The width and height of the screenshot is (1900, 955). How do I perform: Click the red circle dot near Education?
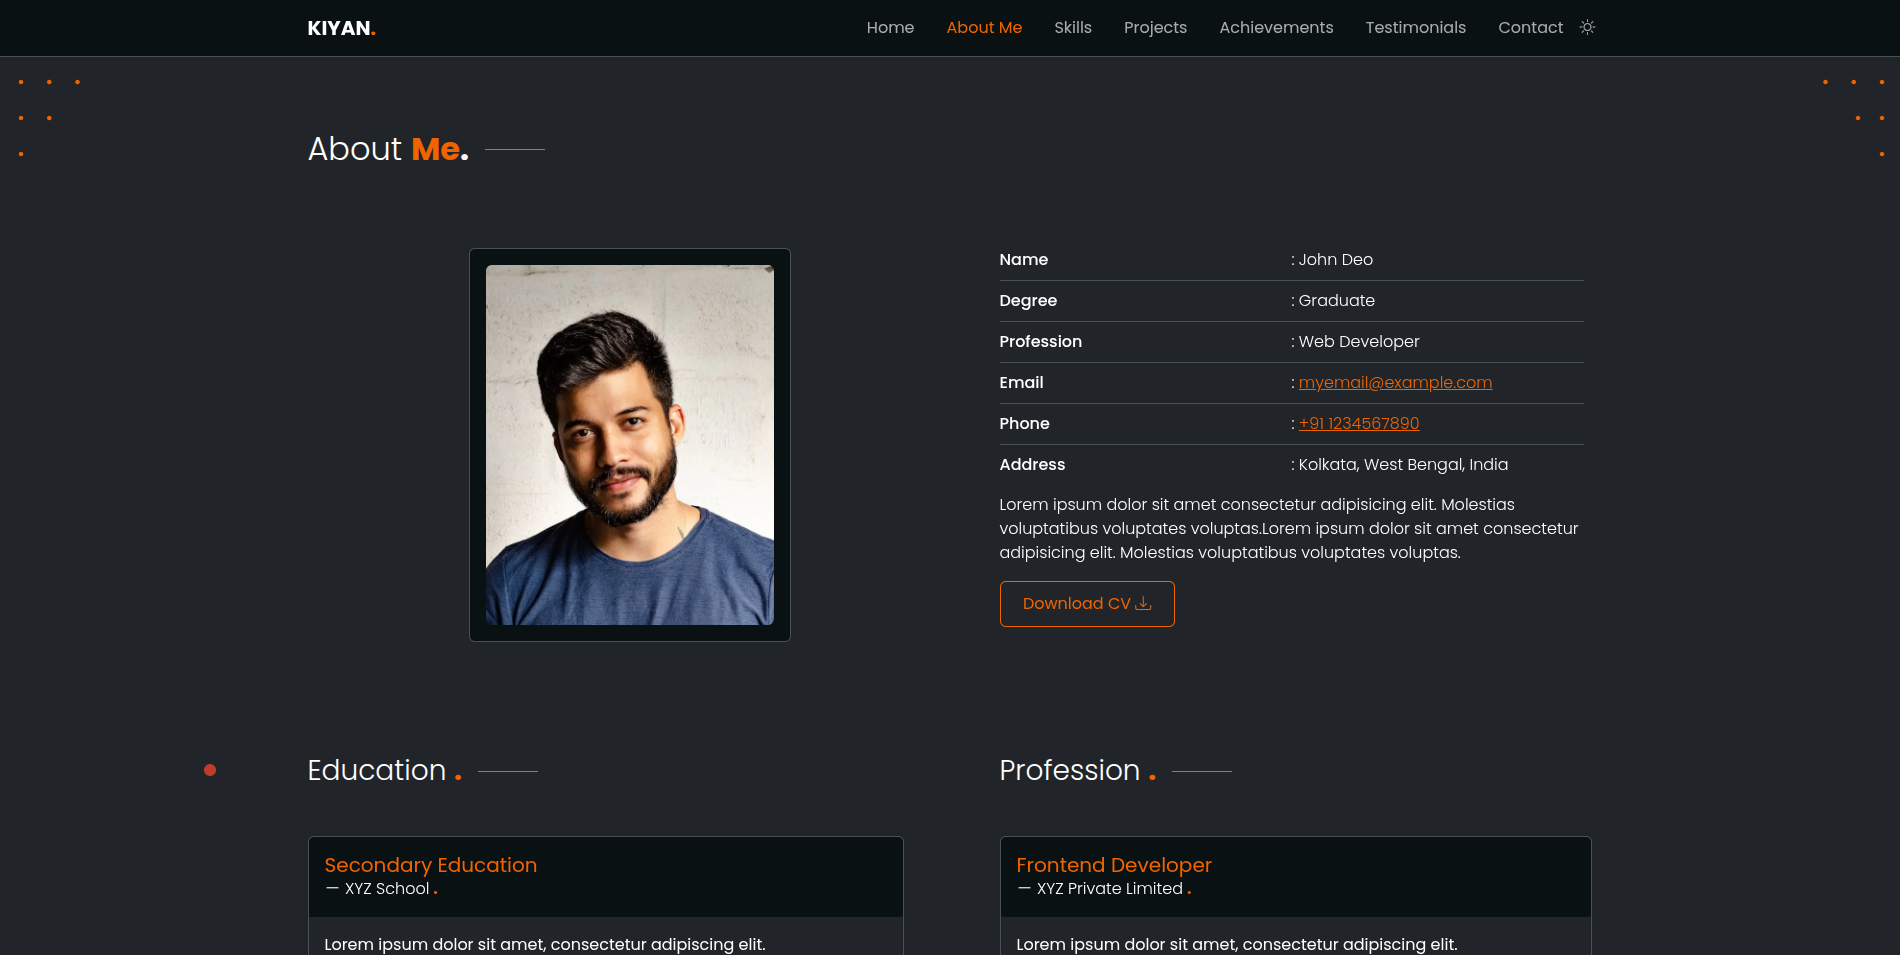click(210, 770)
